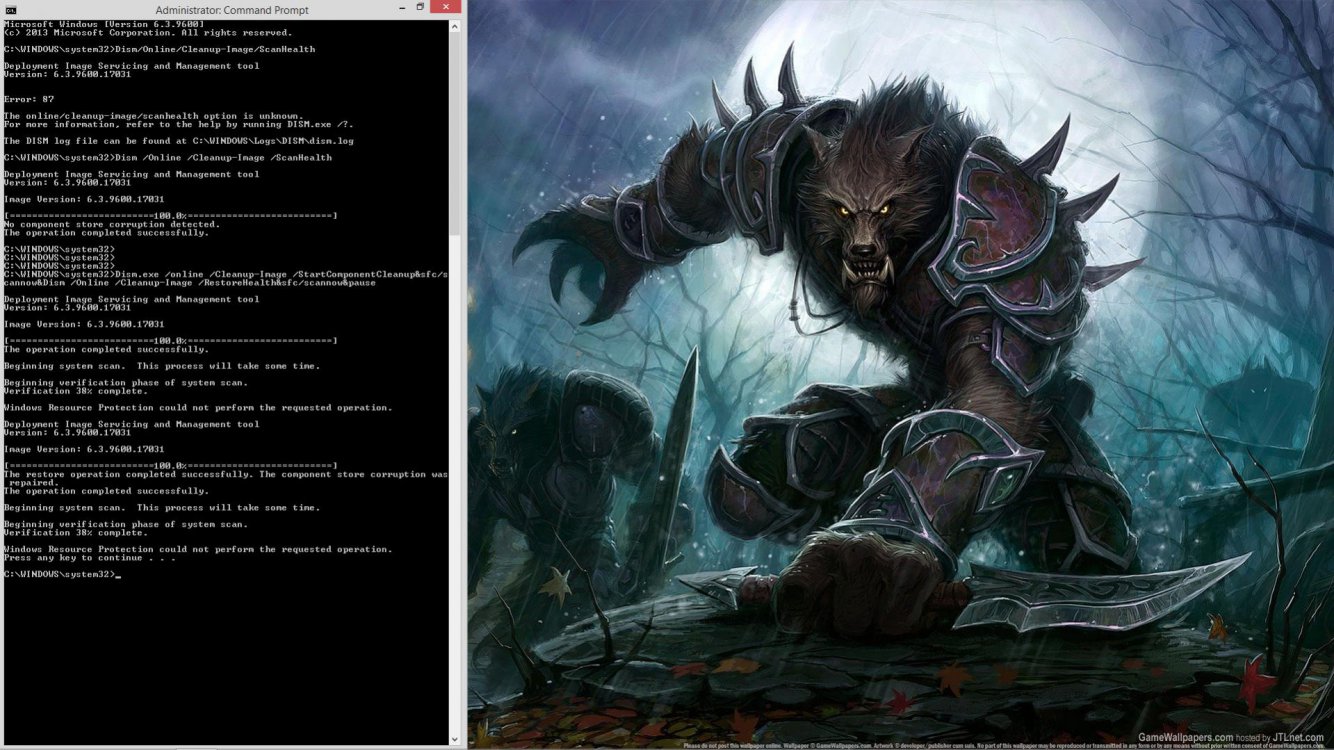Click the final C:\WINDOWS\system32> prompt with cursor
The height and width of the screenshot is (750, 1334).
[62, 574]
